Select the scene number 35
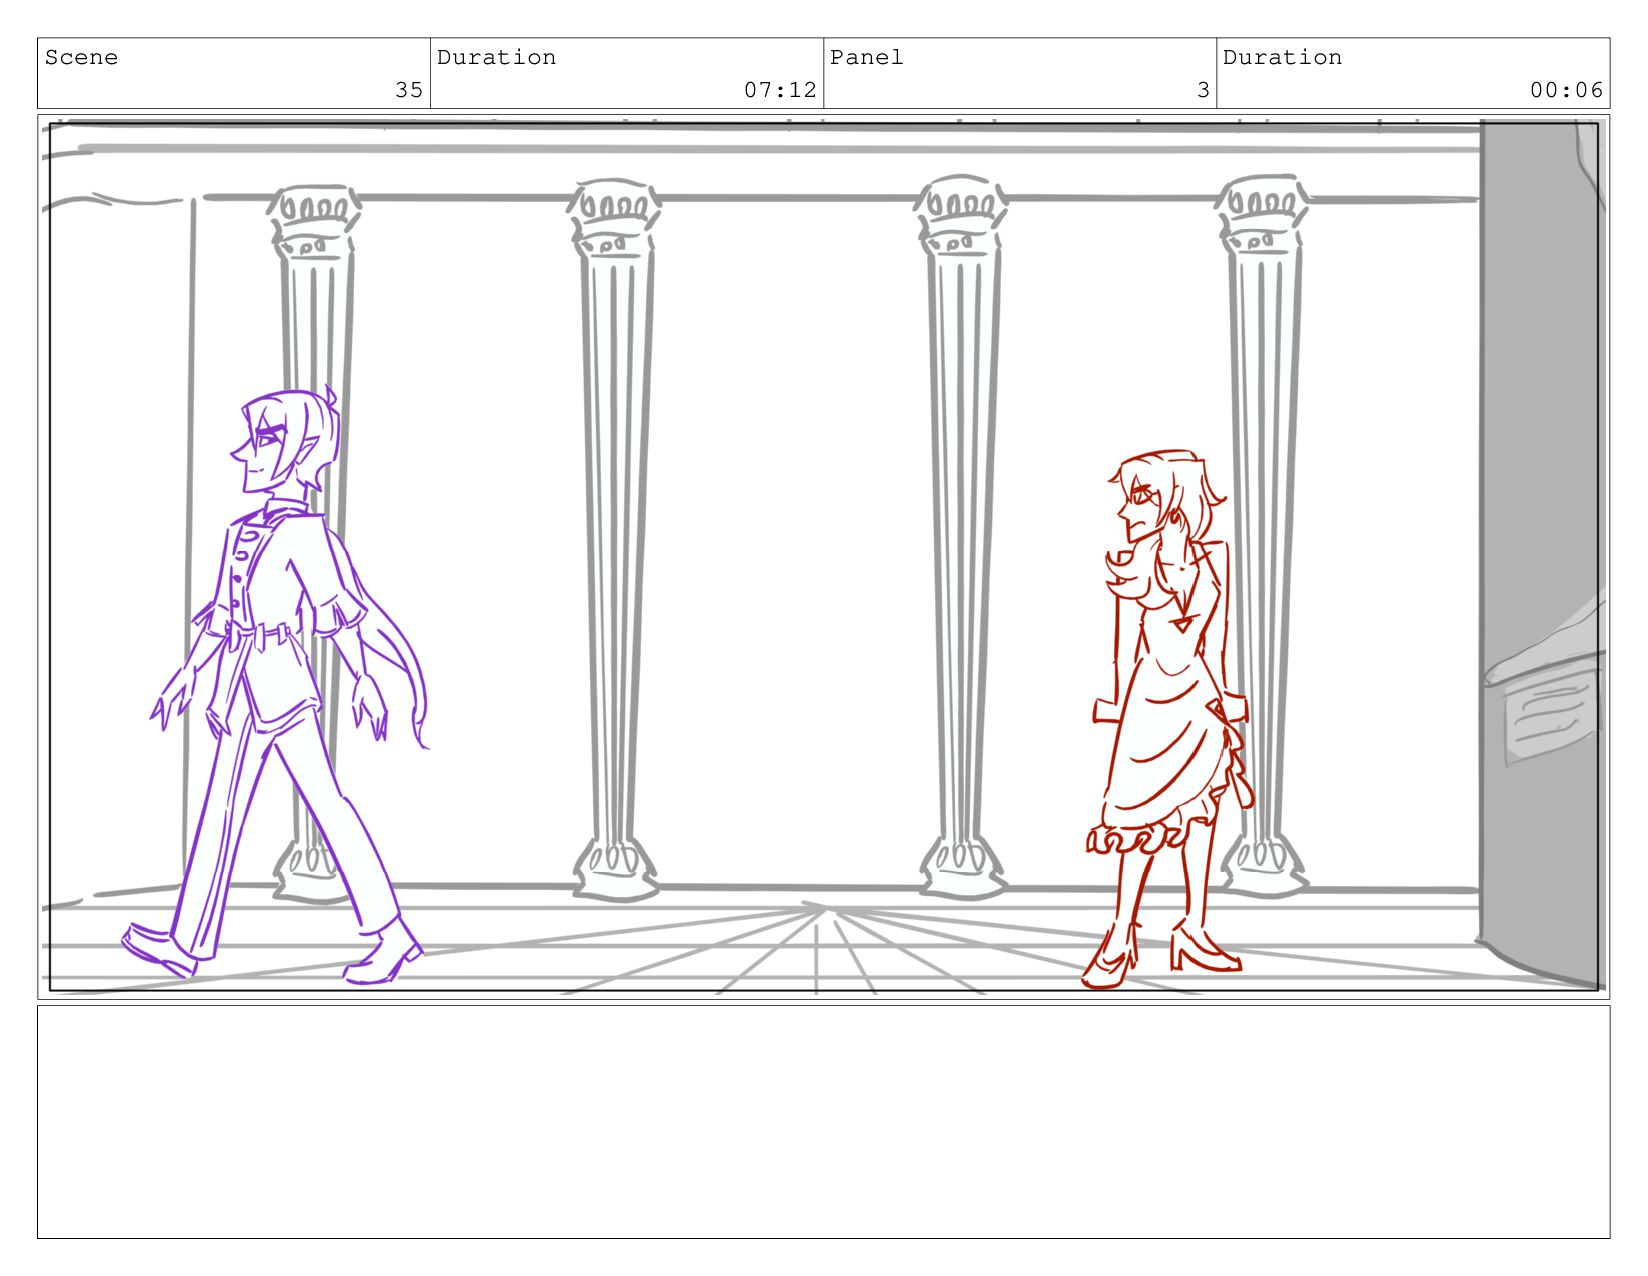This screenshot has width=1648, height=1276. tap(409, 90)
